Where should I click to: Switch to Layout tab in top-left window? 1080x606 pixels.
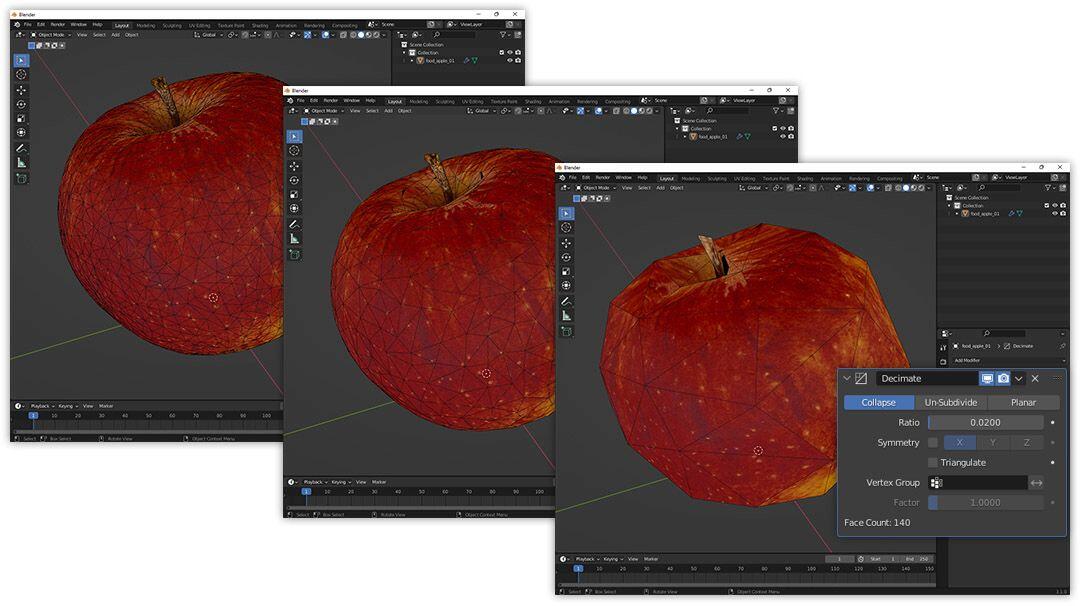coord(122,25)
